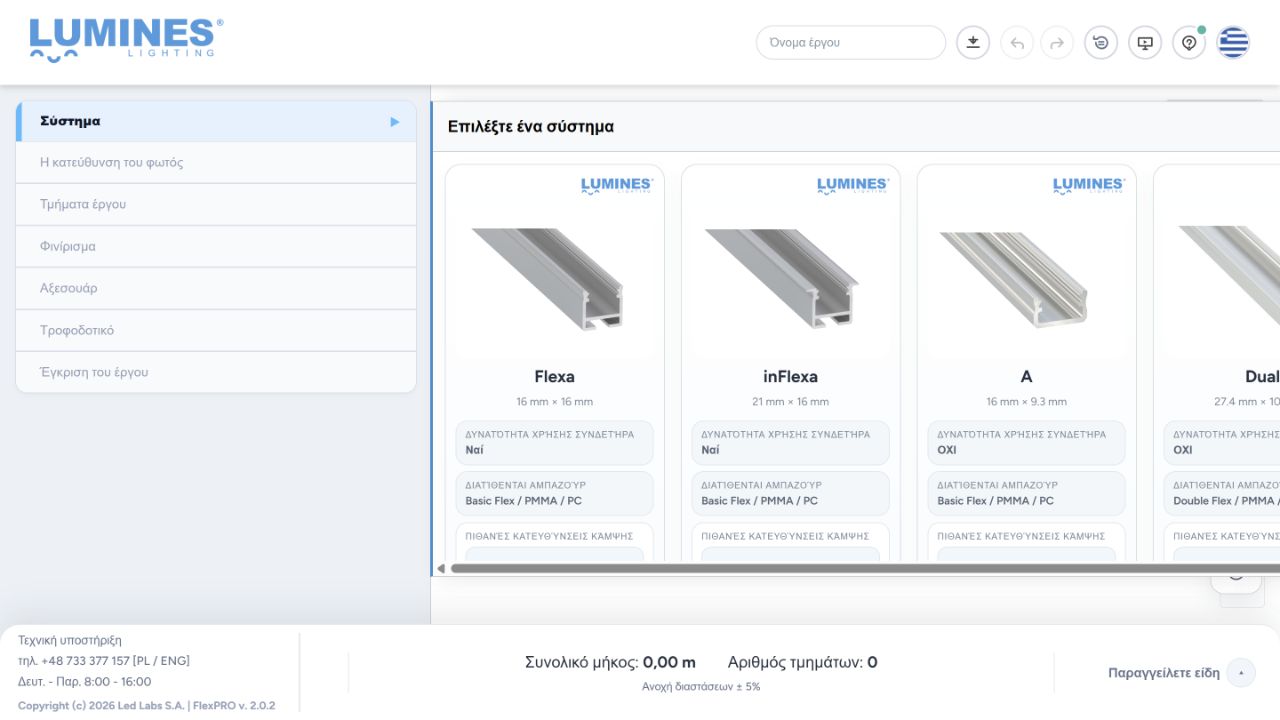
Task: Click the Ανοχή διαστάσεων ± 5% note
Action: tap(701, 687)
